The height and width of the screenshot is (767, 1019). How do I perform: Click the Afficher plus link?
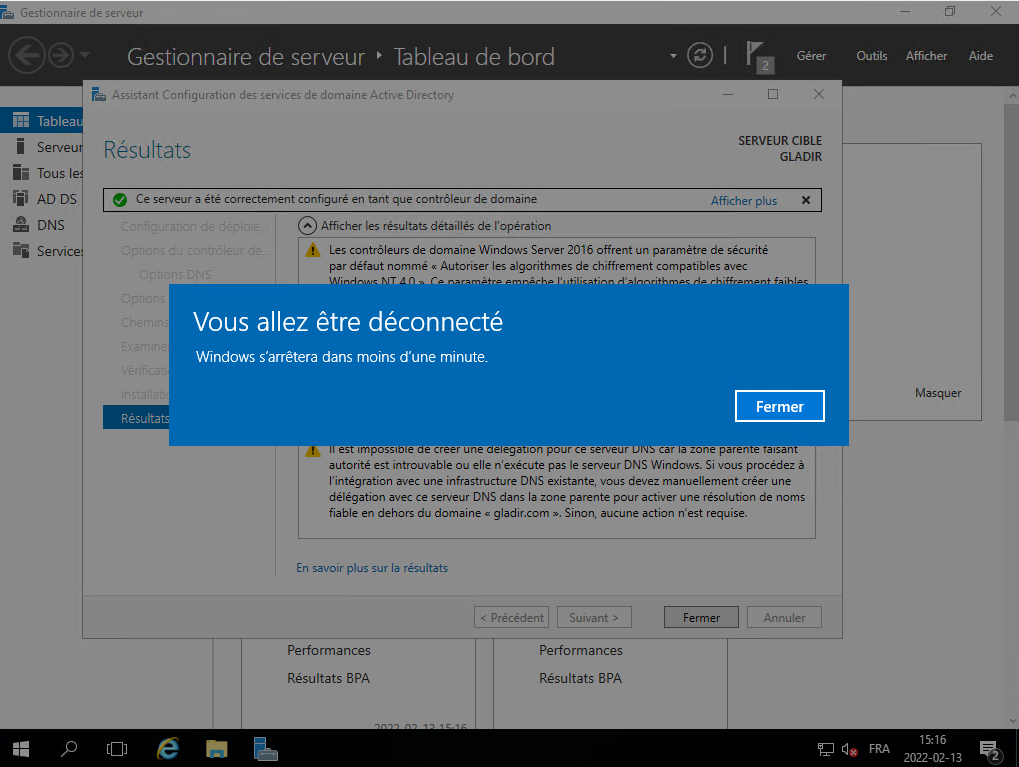pyautogui.click(x=743, y=200)
